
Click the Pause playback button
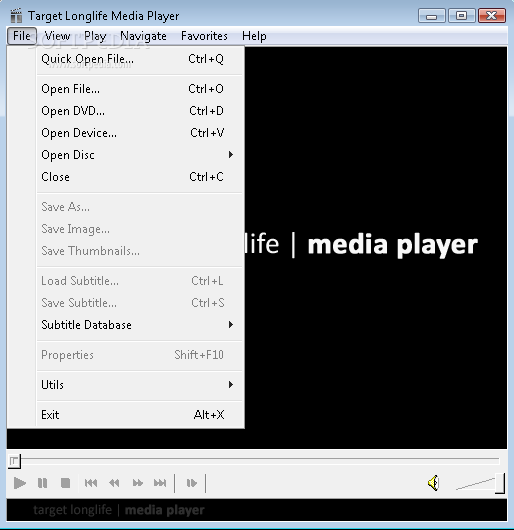(x=43, y=483)
